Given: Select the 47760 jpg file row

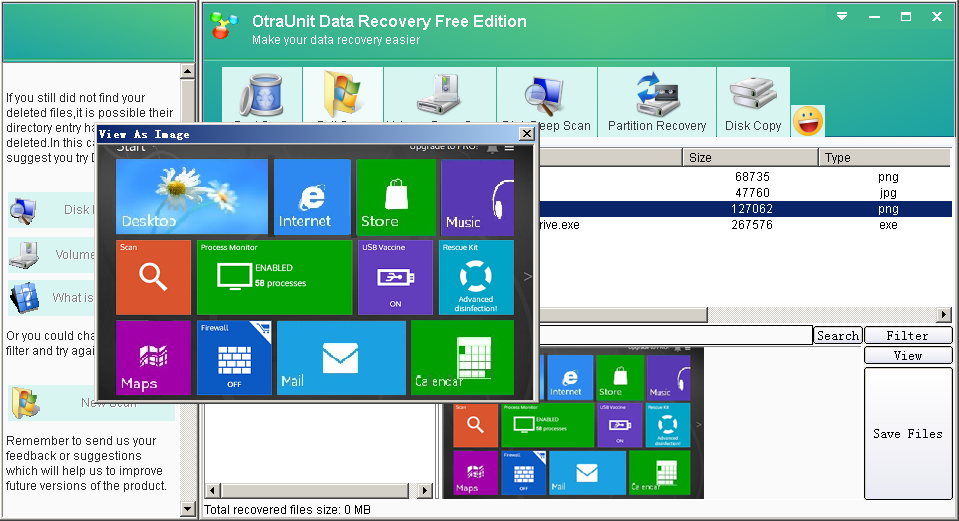Looking at the screenshot, I should pyautogui.click(x=745, y=193).
